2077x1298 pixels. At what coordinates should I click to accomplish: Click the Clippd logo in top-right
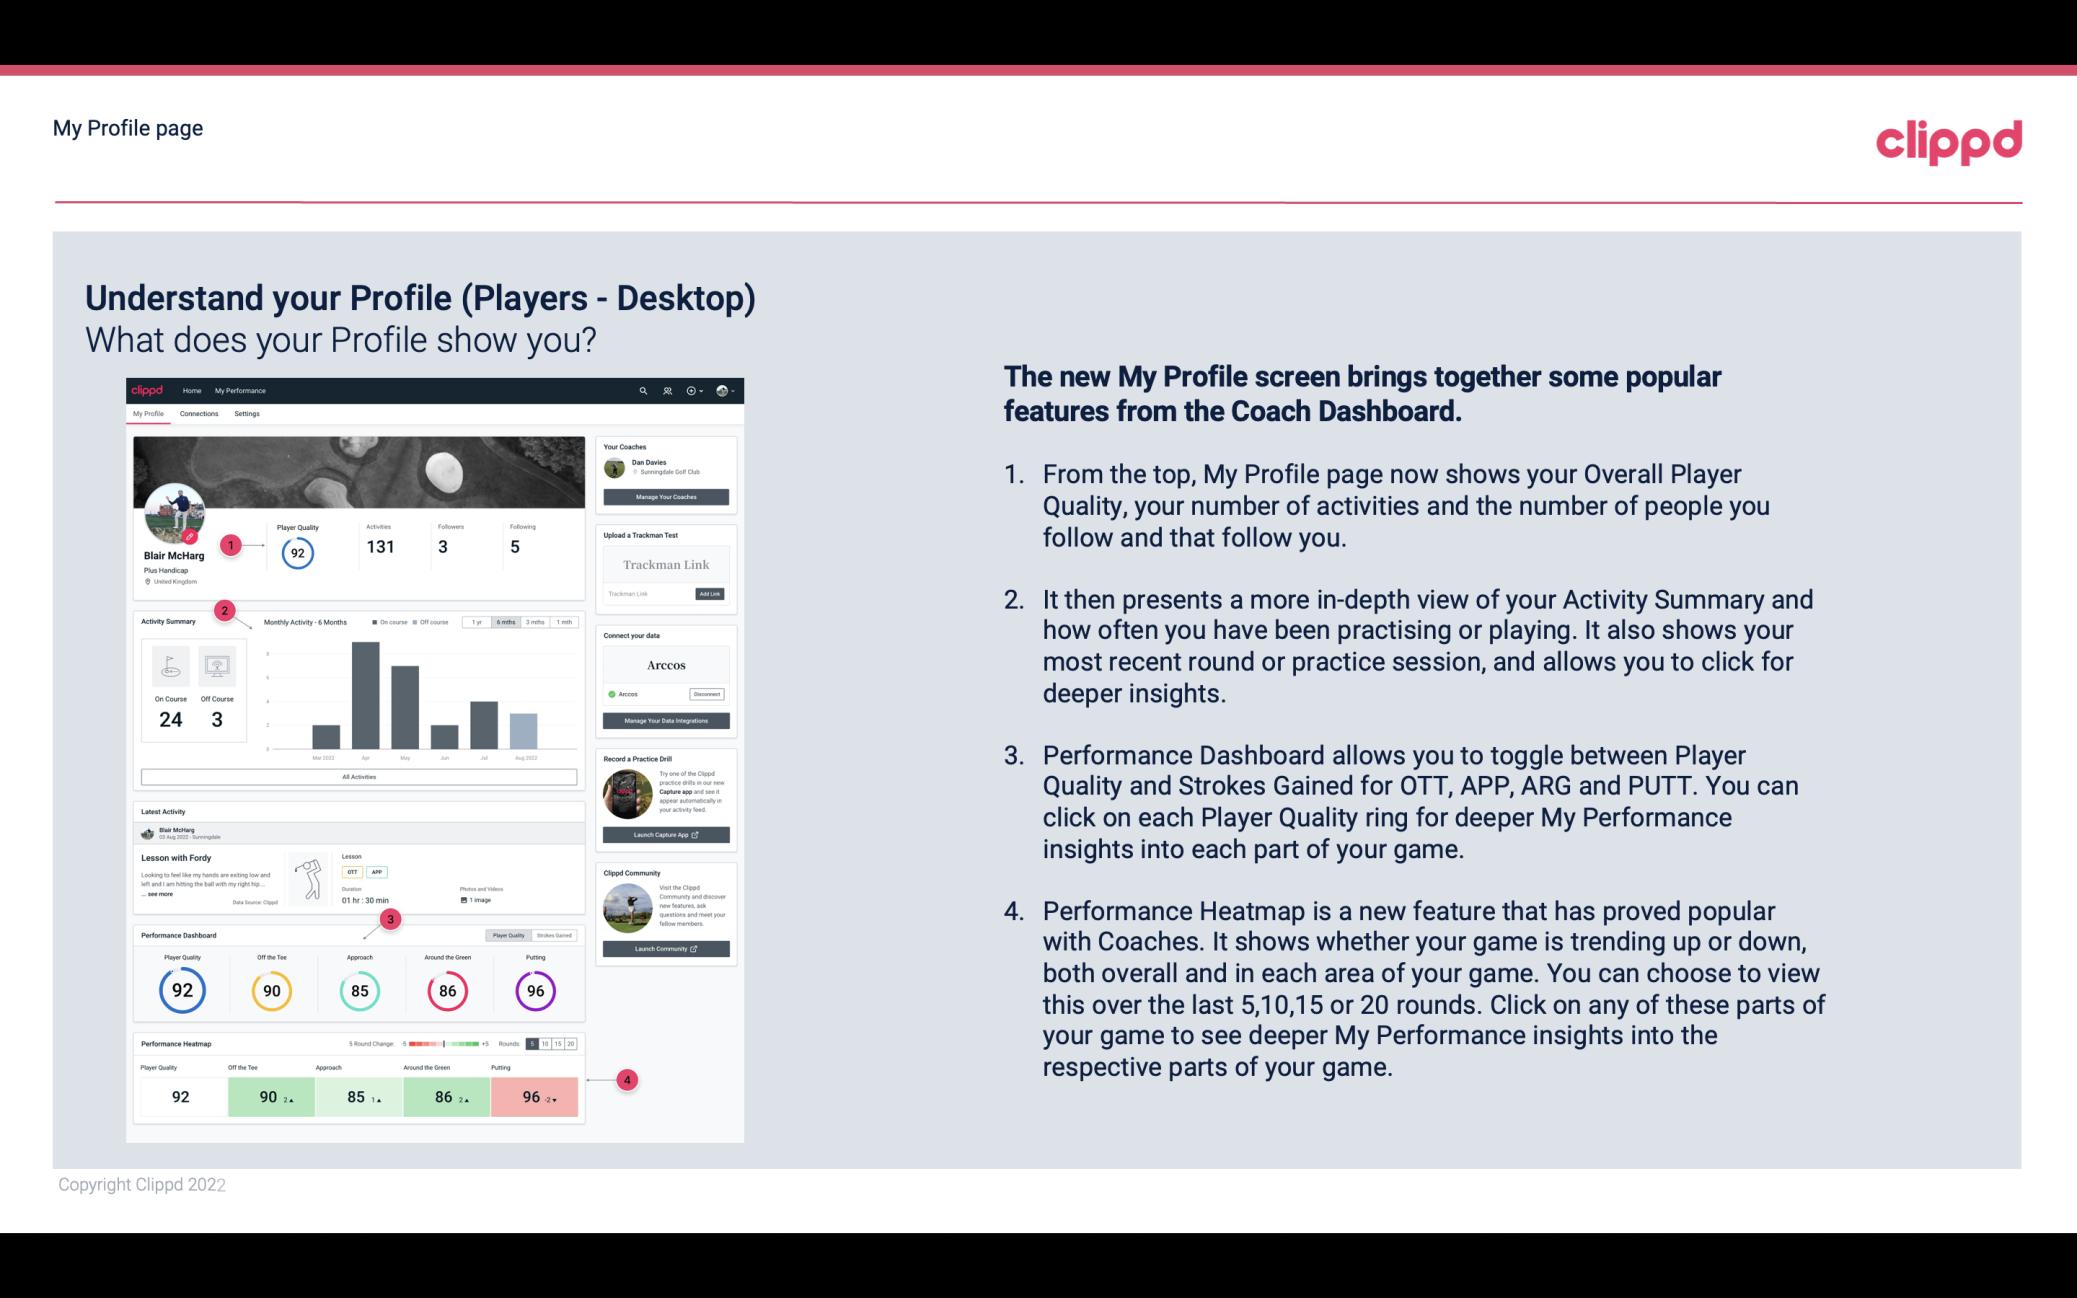click(x=1948, y=139)
